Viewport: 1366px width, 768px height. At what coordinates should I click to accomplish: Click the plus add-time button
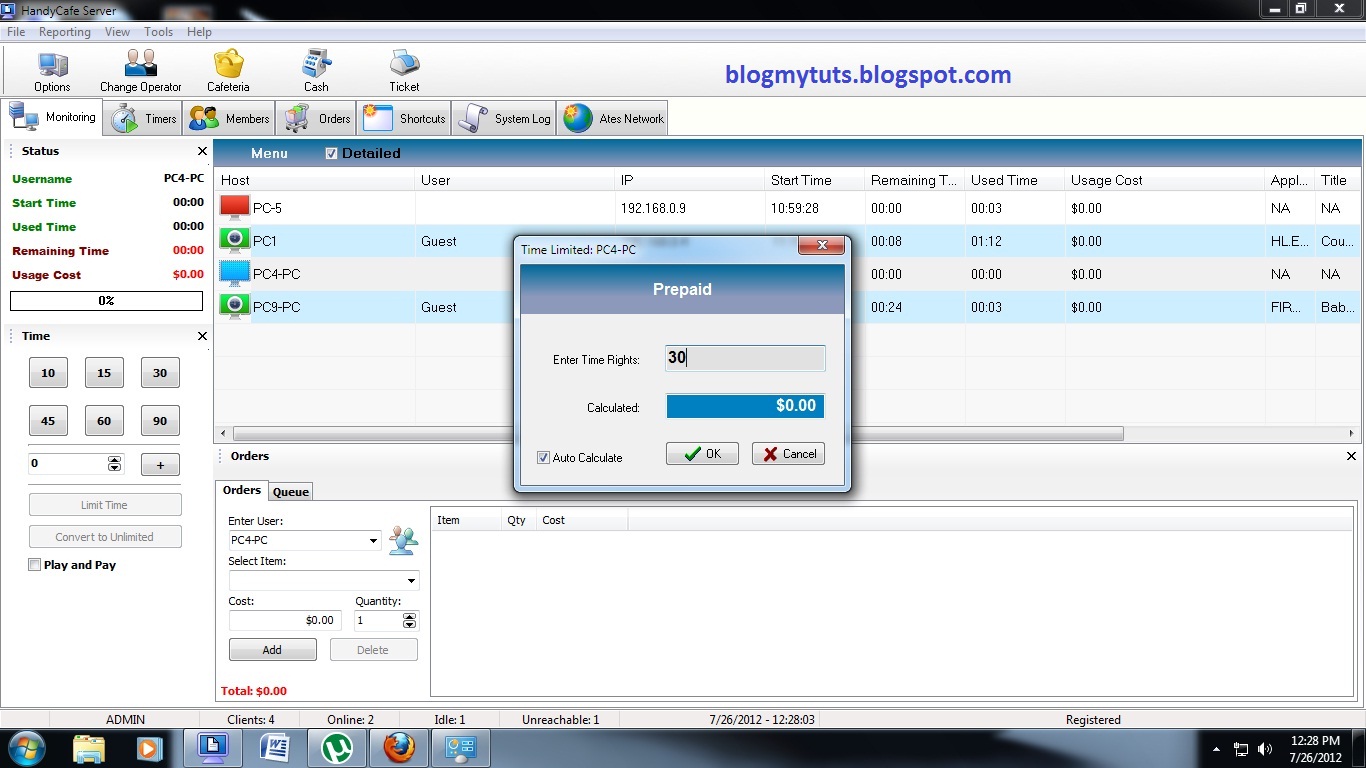click(x=160, y=464)
